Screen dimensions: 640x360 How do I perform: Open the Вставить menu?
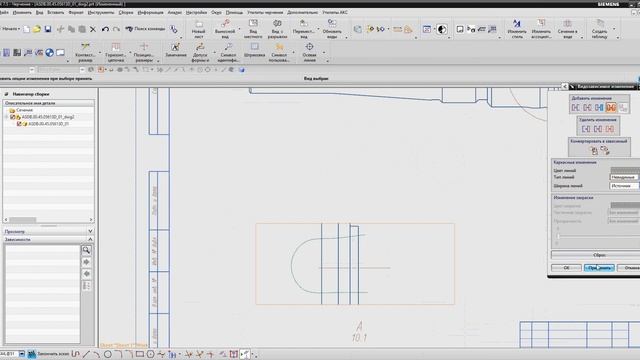pos(56,13)
